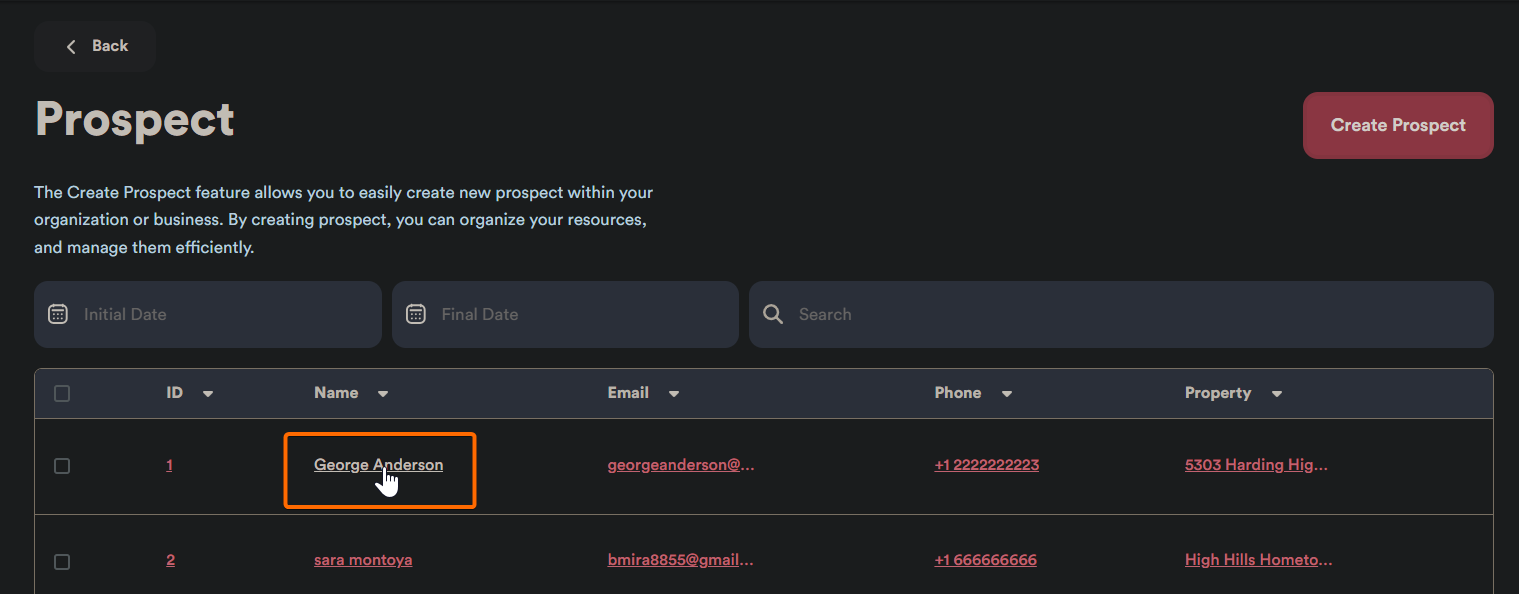The image size is (1519, 594).
Task: Select the checkbox for sara montoya row
Action: 62,561
